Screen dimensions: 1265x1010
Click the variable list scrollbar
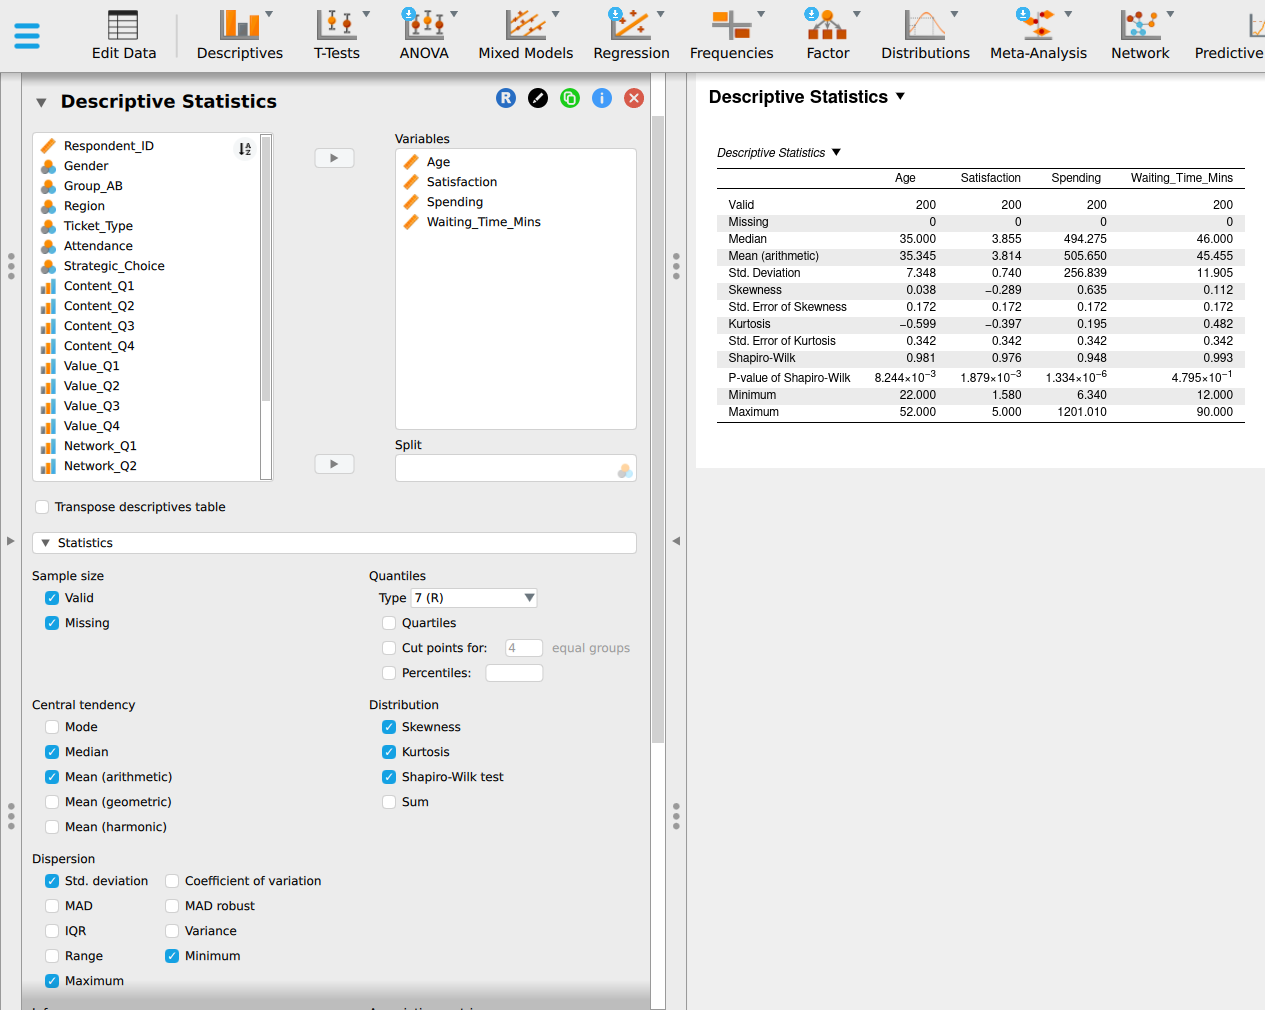pos(266,270)
